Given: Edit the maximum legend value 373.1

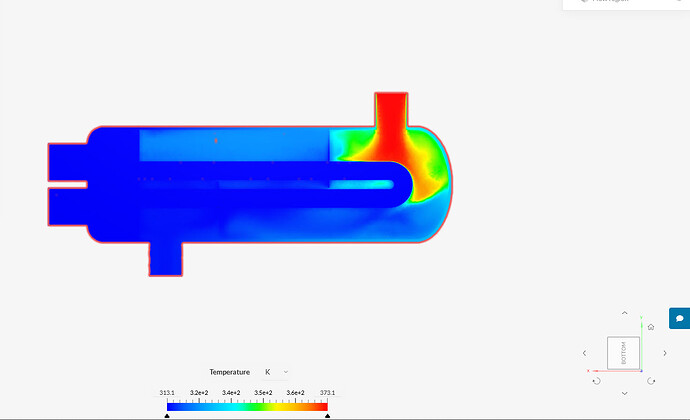Looking at the screenshot, I should pyautogui.click(x=327, y=393).
